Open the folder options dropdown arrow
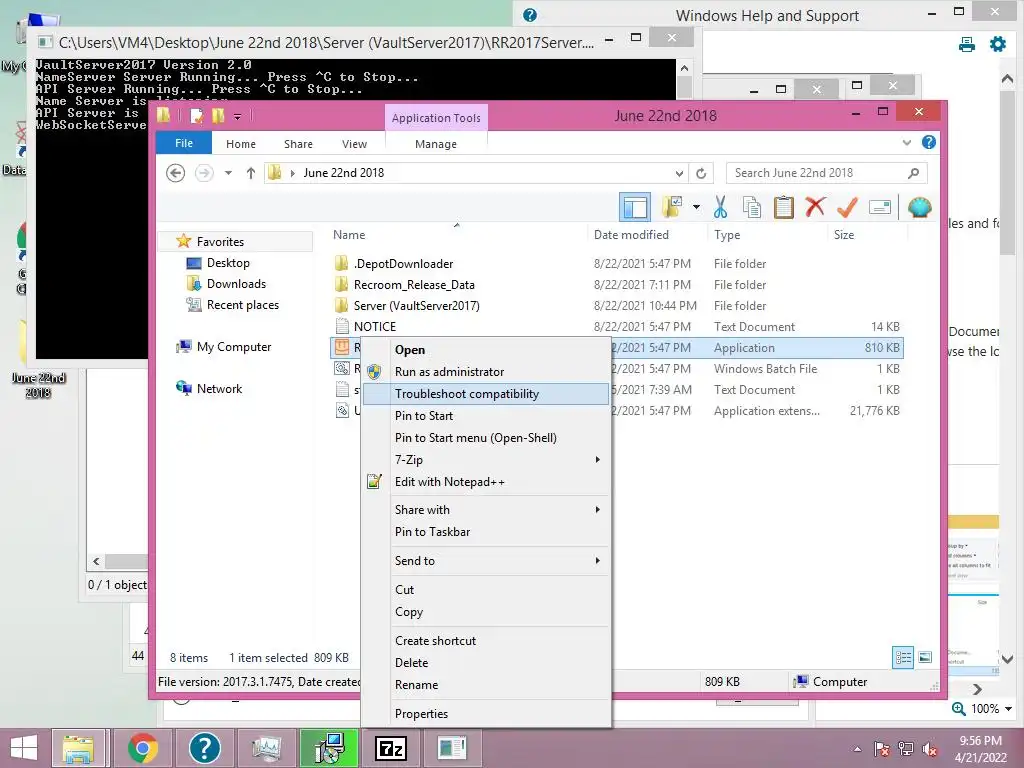Viewport: 1024px width, 768px height. point(696,208)
